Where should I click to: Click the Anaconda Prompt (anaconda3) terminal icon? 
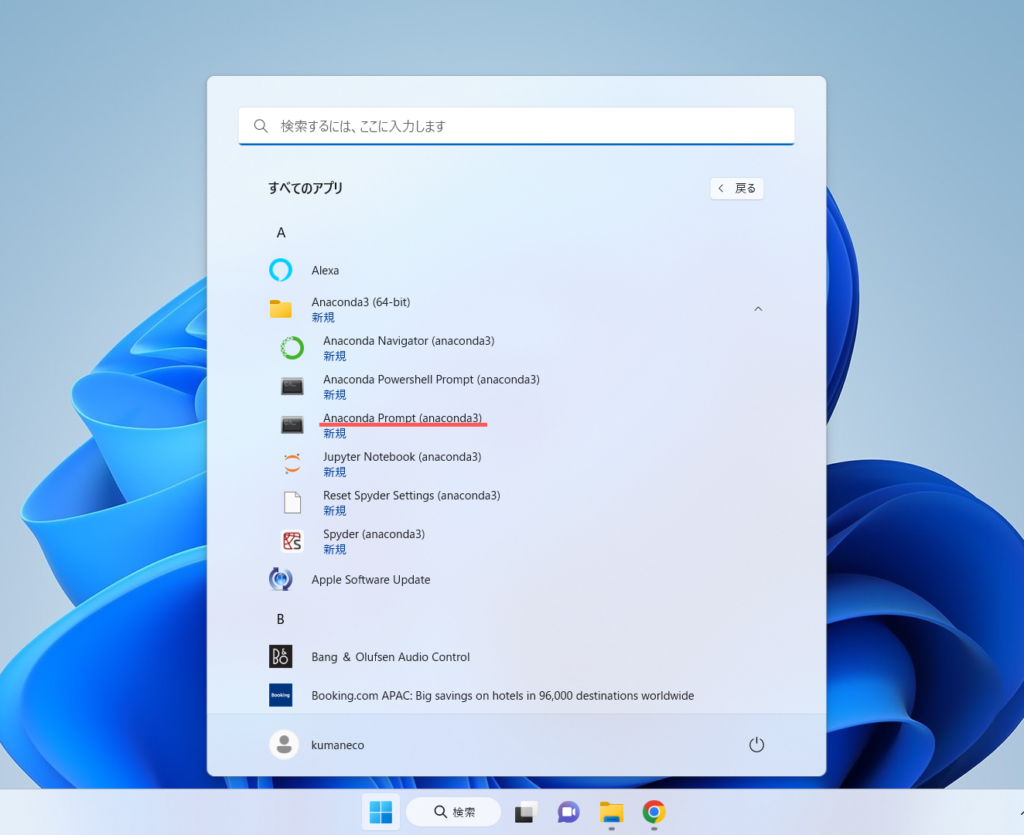pyautogui.click(x=292, y=425)
